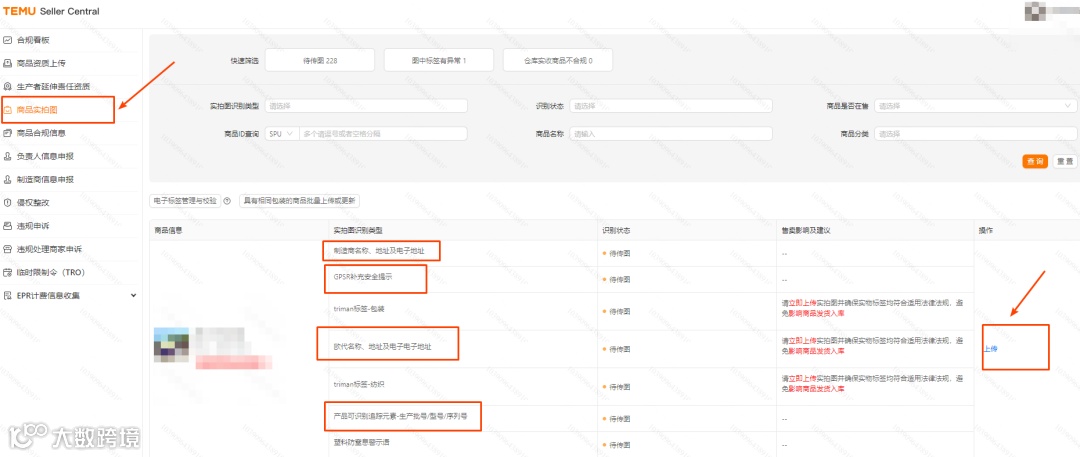Click the 负责人信息申报 person icon
1080x457 pixels.
click(x=8, y=156)
